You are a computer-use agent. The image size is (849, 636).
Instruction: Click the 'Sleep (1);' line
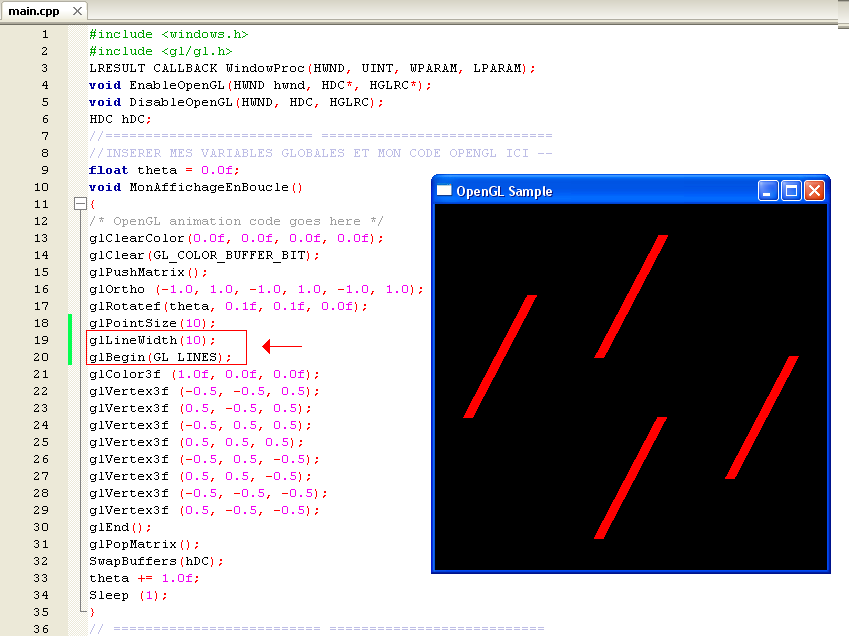click(x=128, y=595)
